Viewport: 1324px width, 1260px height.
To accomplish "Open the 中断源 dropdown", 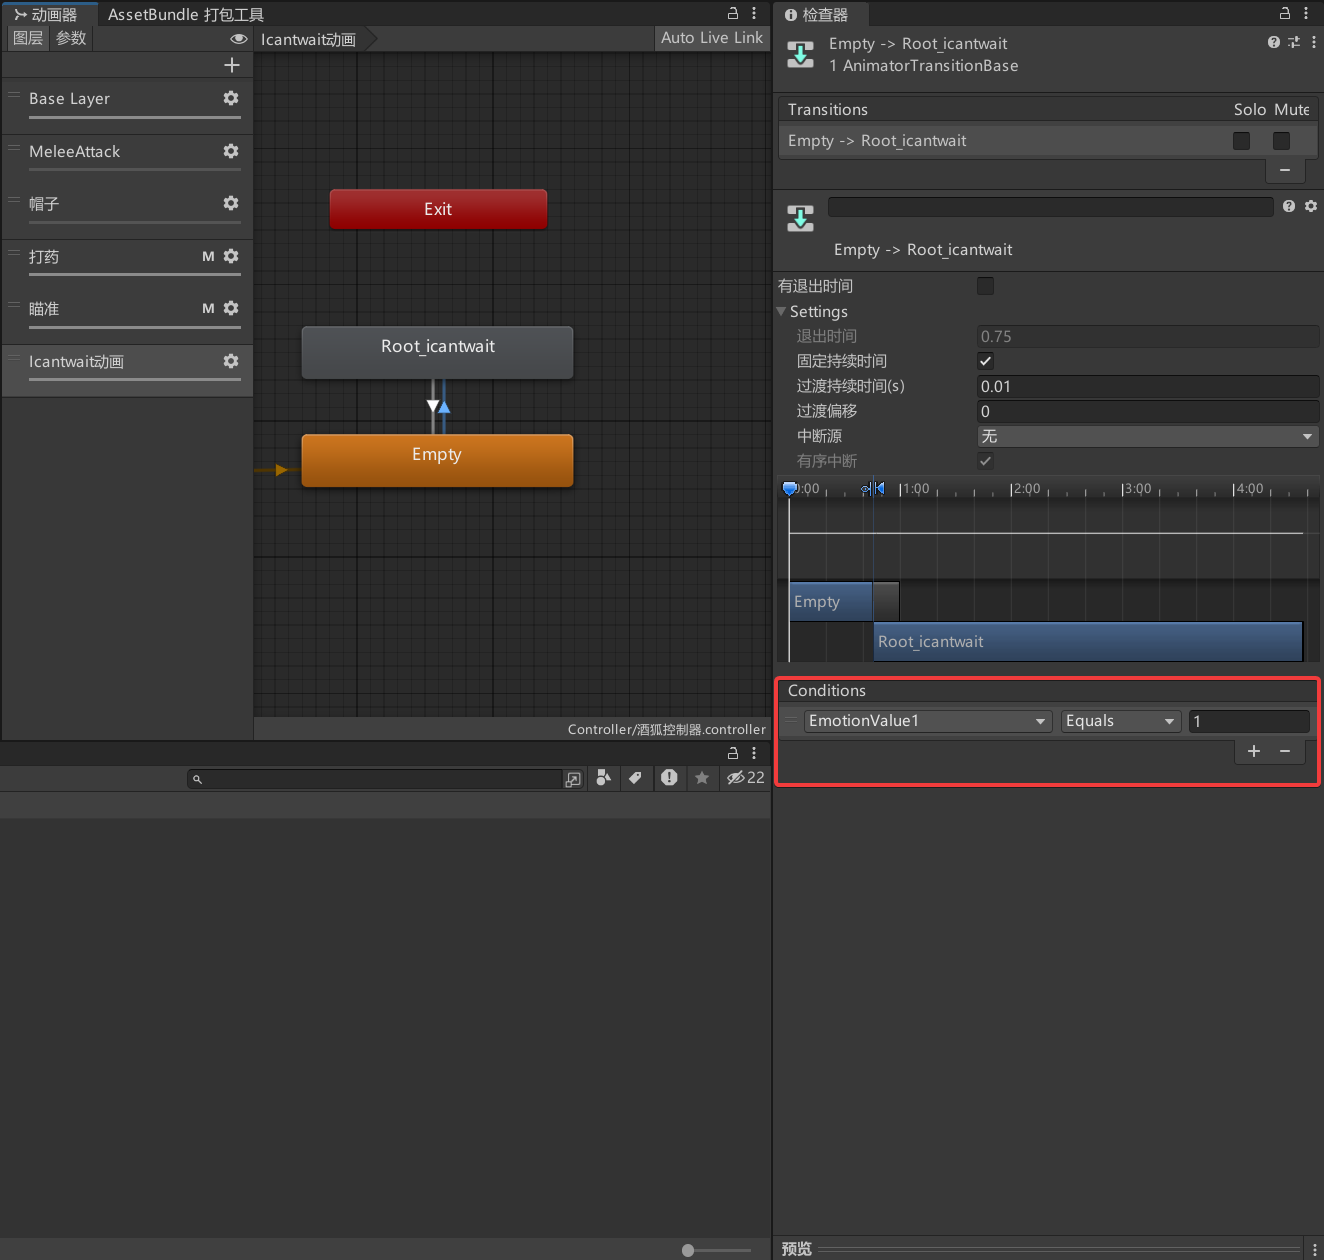I will tap(1146, 436).
